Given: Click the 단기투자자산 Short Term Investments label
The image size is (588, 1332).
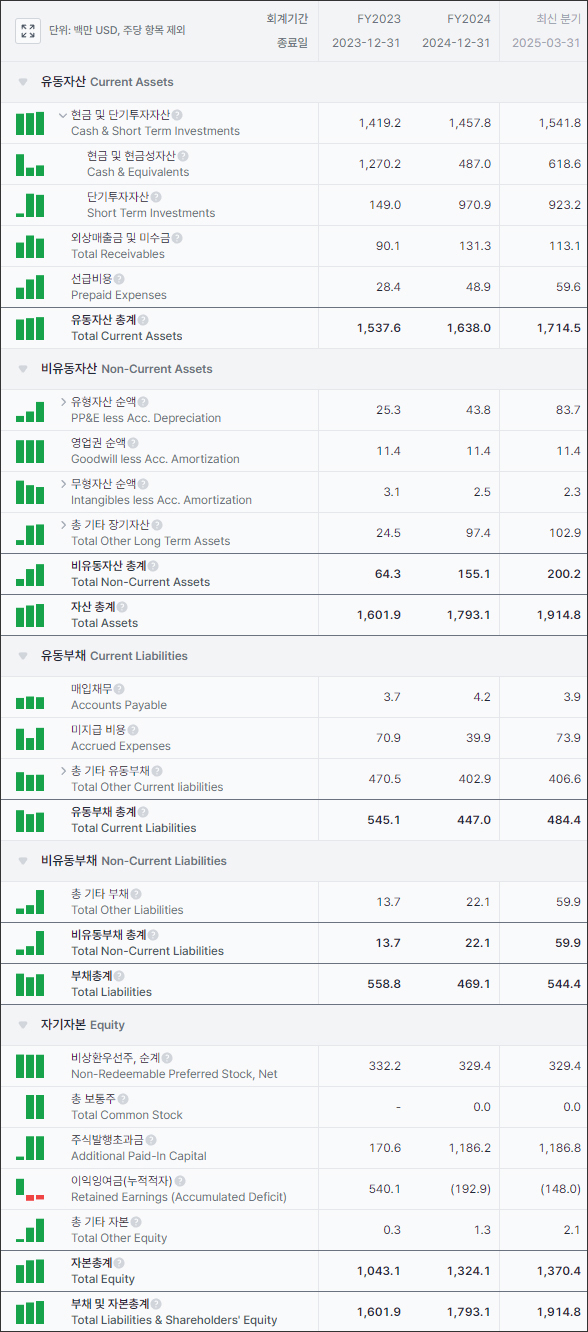Looking at the screenshot, I should pos(151,205).
